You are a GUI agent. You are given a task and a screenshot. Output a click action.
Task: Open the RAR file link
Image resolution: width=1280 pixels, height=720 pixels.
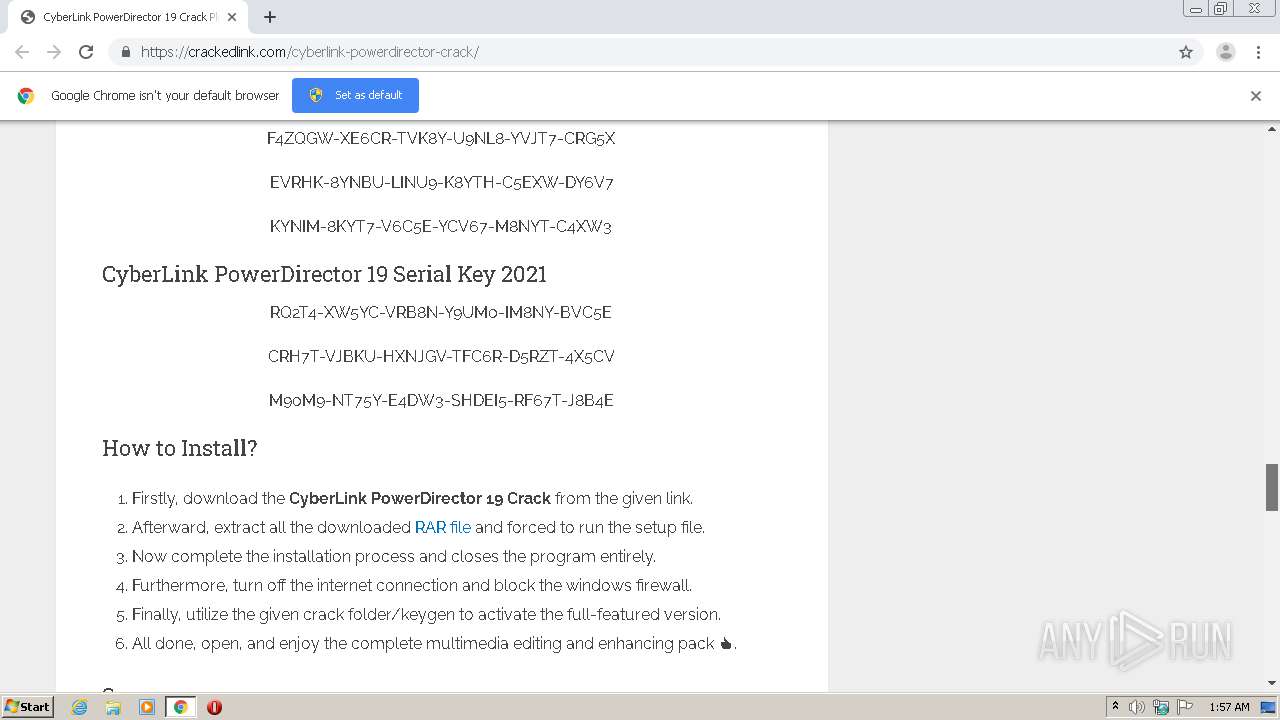[443, 527]
